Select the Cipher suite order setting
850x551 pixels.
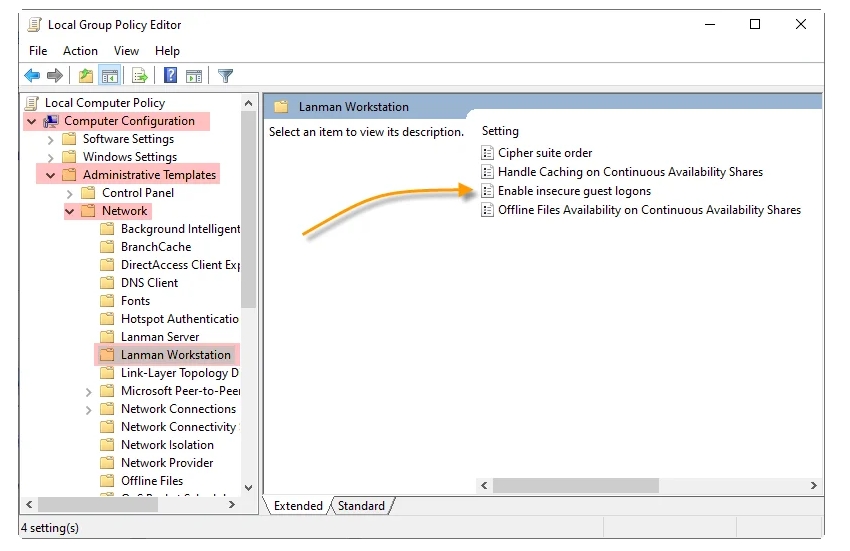(545, 153)
